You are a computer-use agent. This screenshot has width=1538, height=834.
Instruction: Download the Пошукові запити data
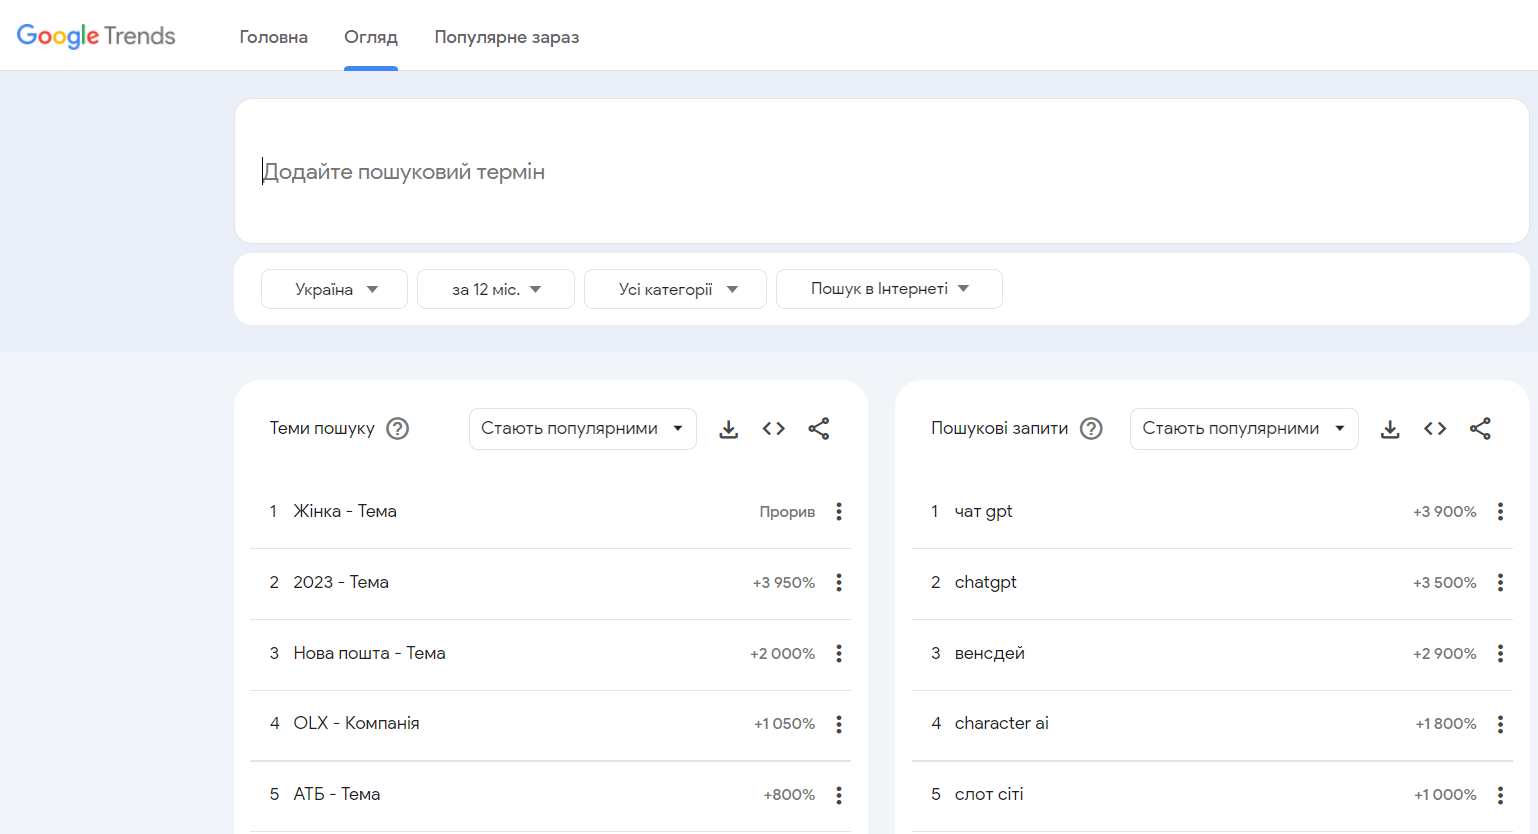(1390, 428)
